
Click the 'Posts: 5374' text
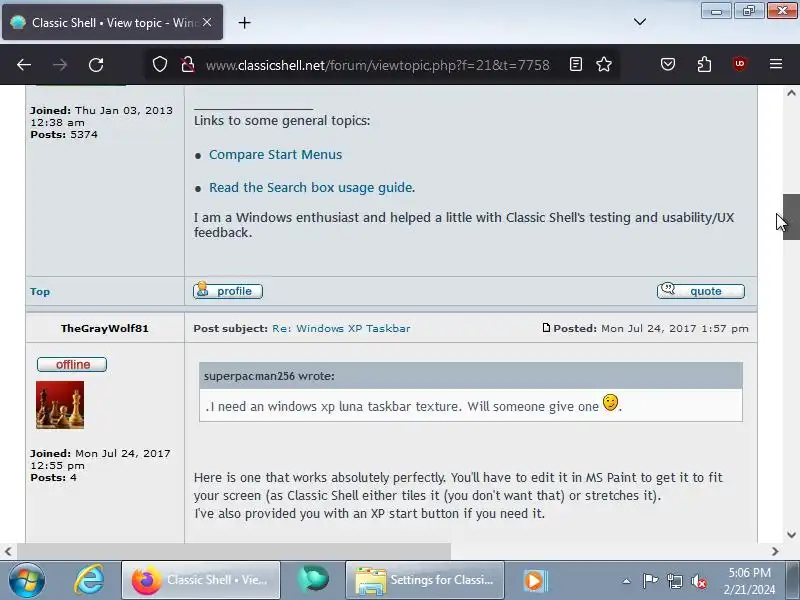[64, 135]
